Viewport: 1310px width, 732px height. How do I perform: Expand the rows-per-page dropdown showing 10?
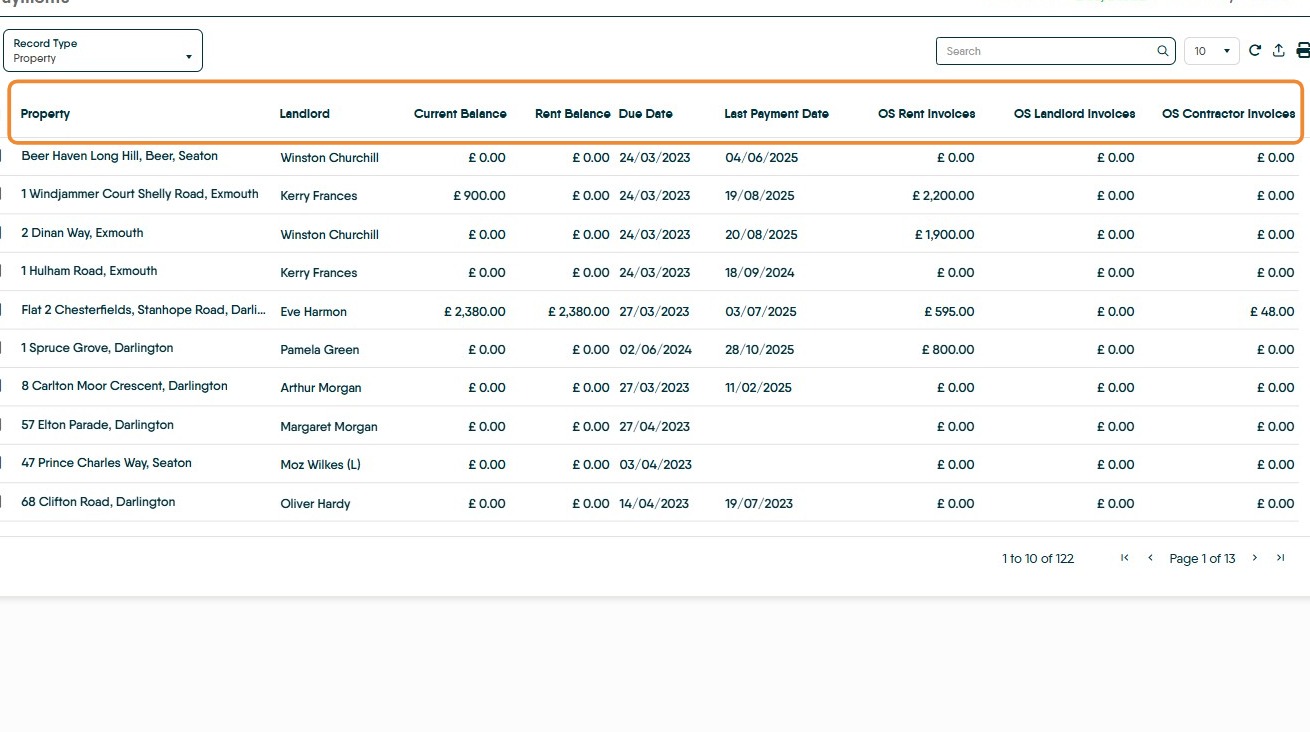(1211, 51)
